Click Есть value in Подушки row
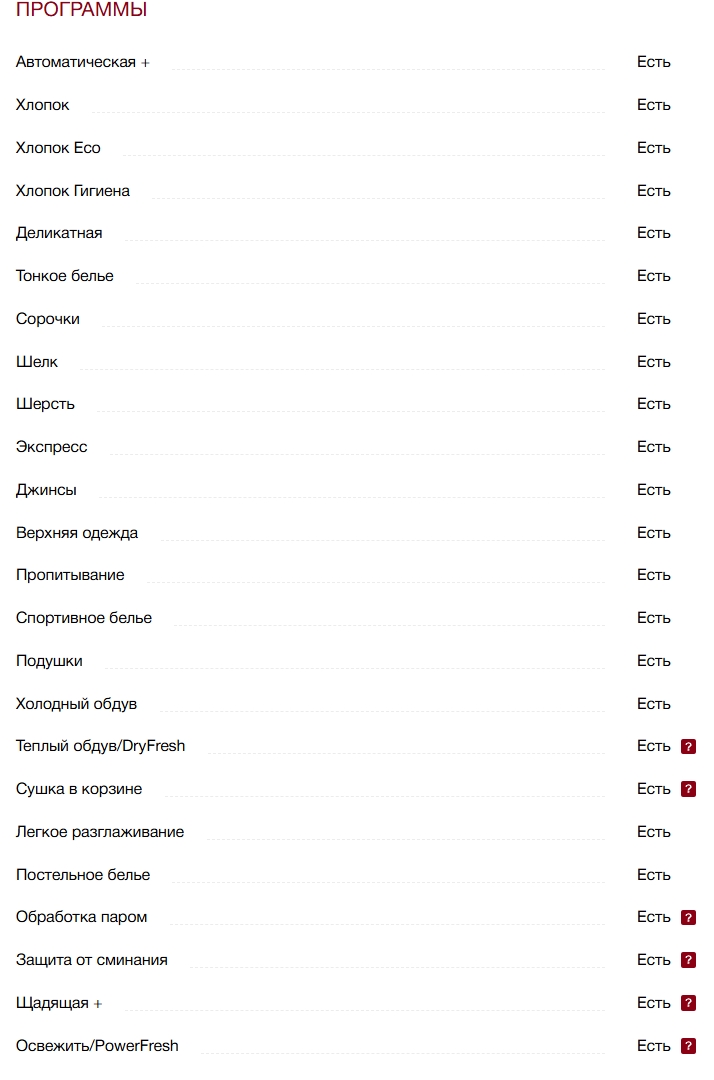This screenshot has height=1080, width=714. pyautogui.click(x=654, y=661)
